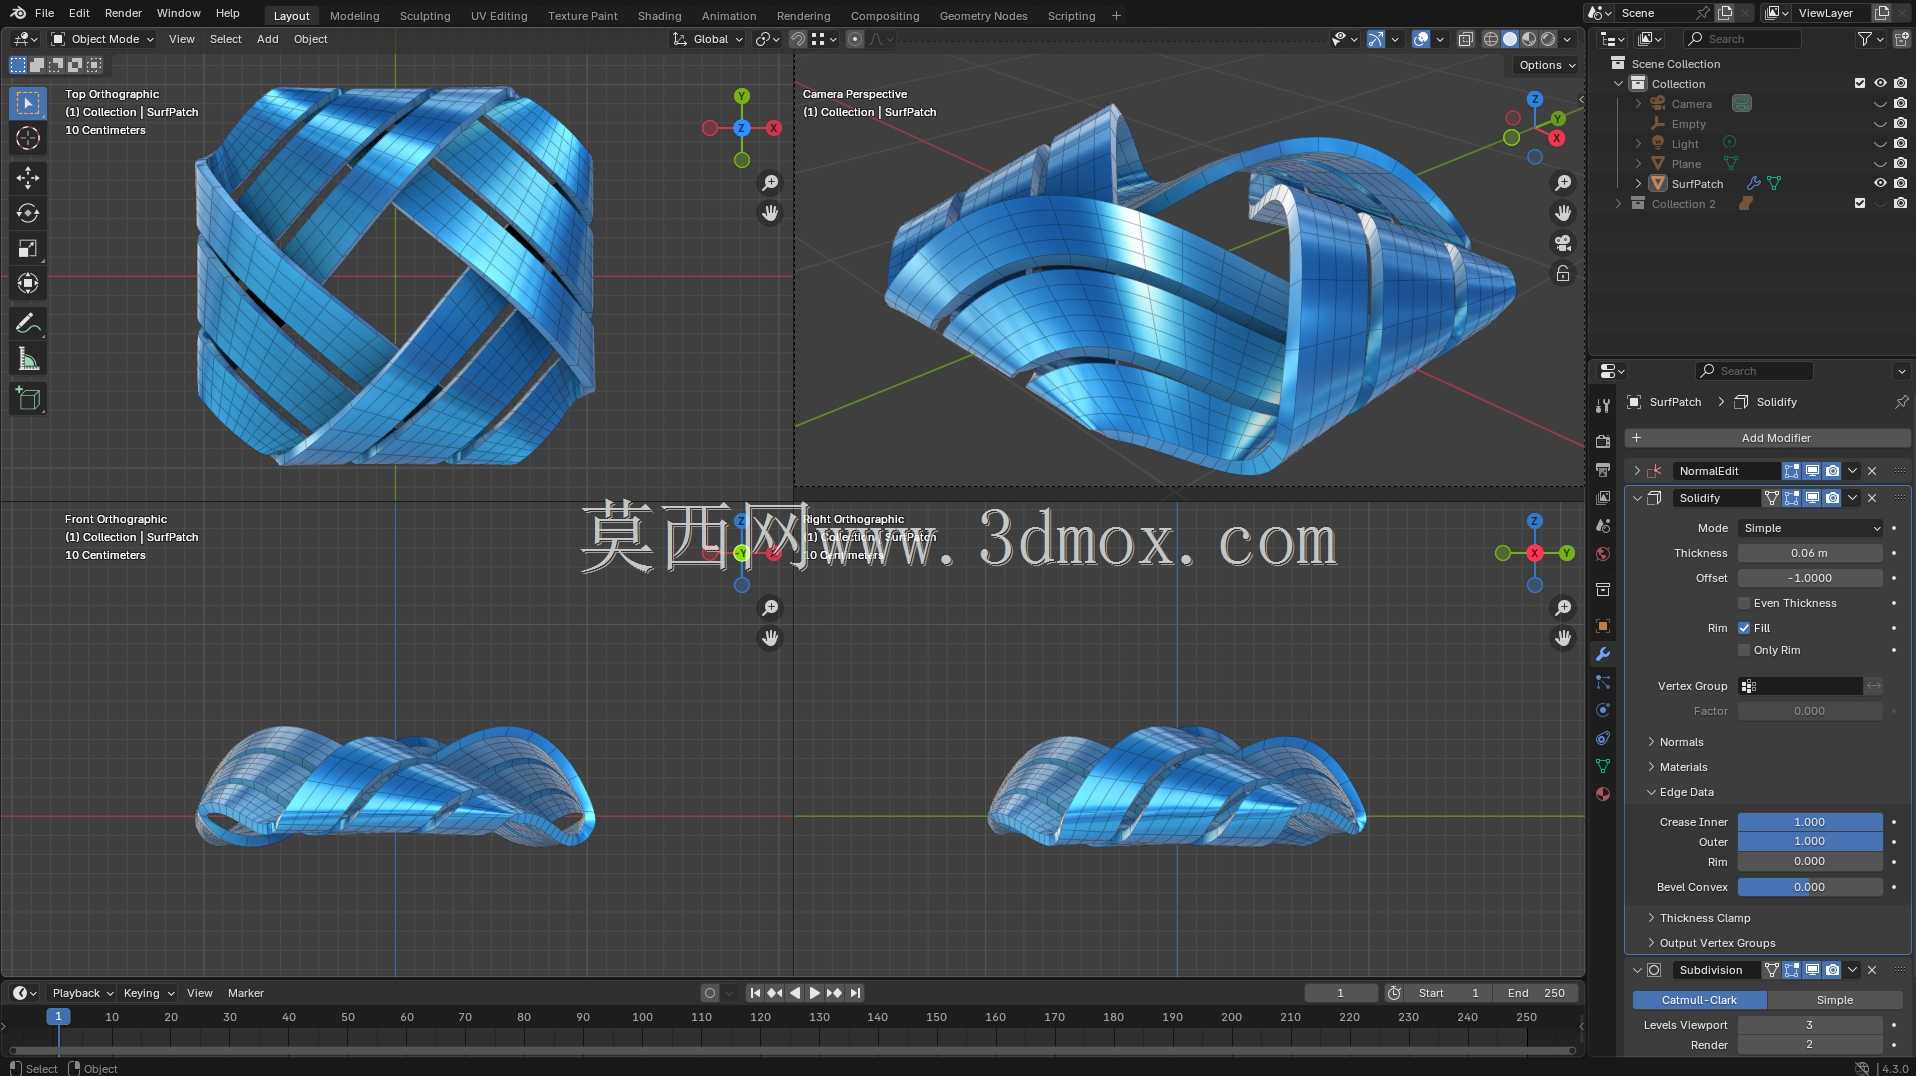Toggle the Camera object's visibility
The image size is (1916, 1076).
click(x=1880, y=104)
